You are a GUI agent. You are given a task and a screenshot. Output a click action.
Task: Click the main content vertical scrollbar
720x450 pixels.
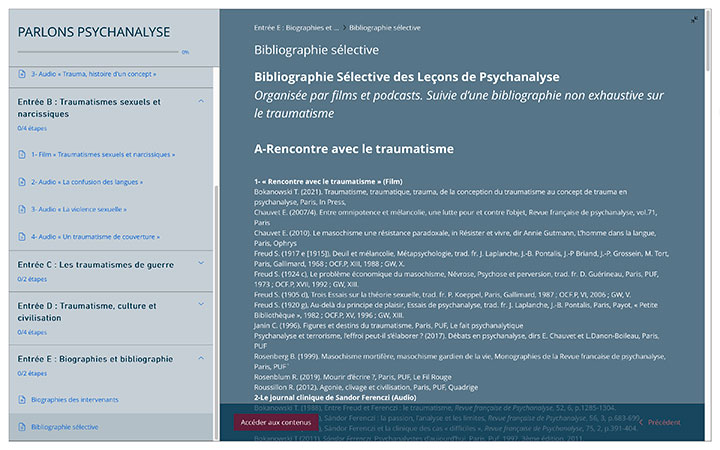(708, 40)
